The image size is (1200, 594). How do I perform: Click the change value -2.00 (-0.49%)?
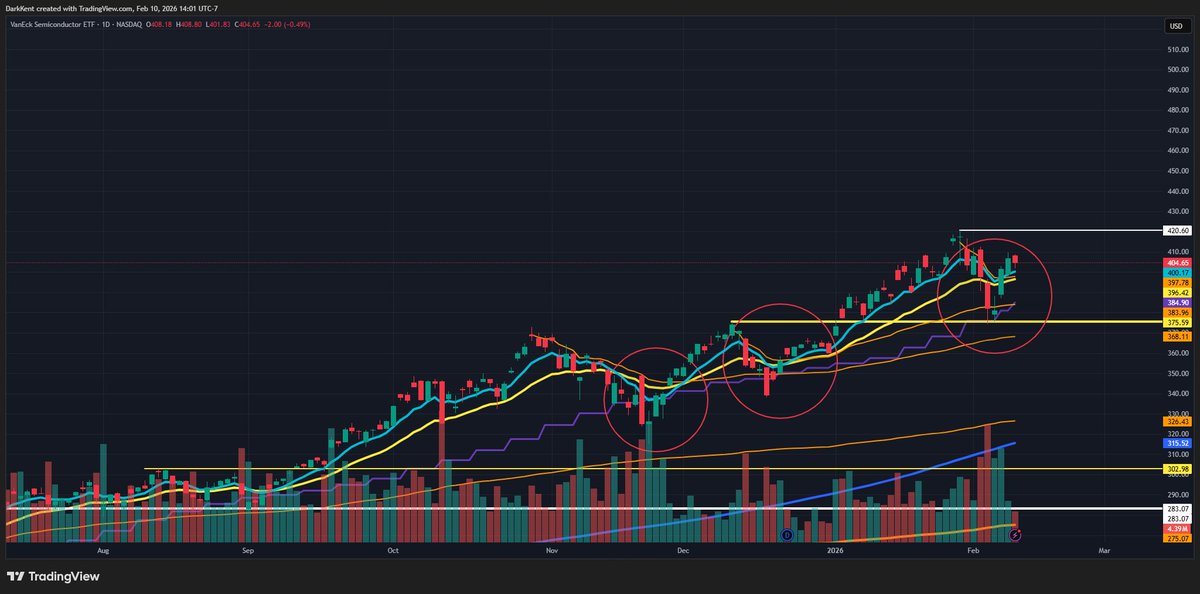[287, 24]
